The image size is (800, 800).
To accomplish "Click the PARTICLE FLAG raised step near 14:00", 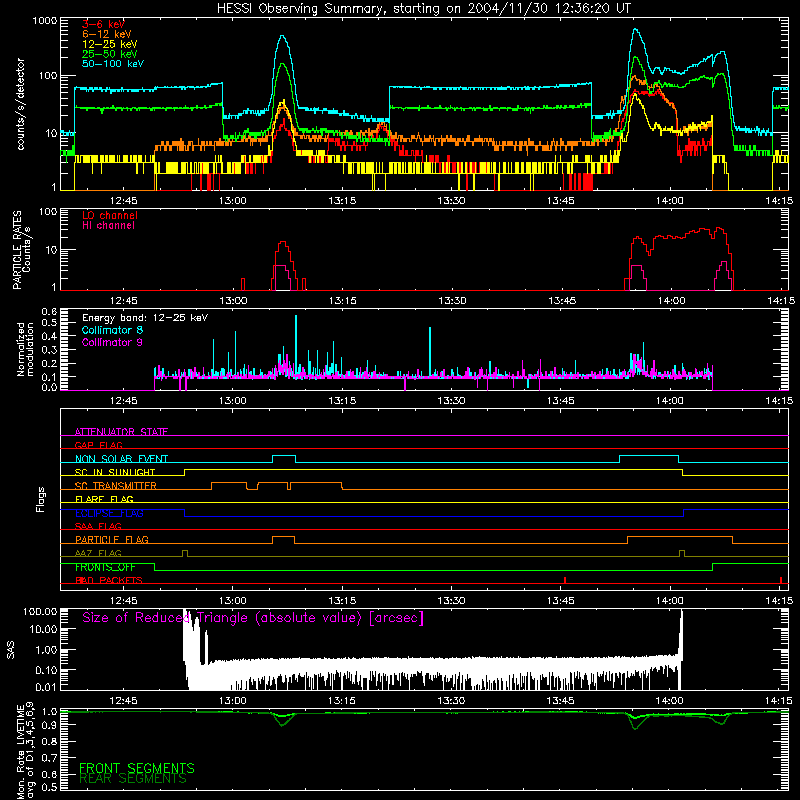I will (680, 537).
